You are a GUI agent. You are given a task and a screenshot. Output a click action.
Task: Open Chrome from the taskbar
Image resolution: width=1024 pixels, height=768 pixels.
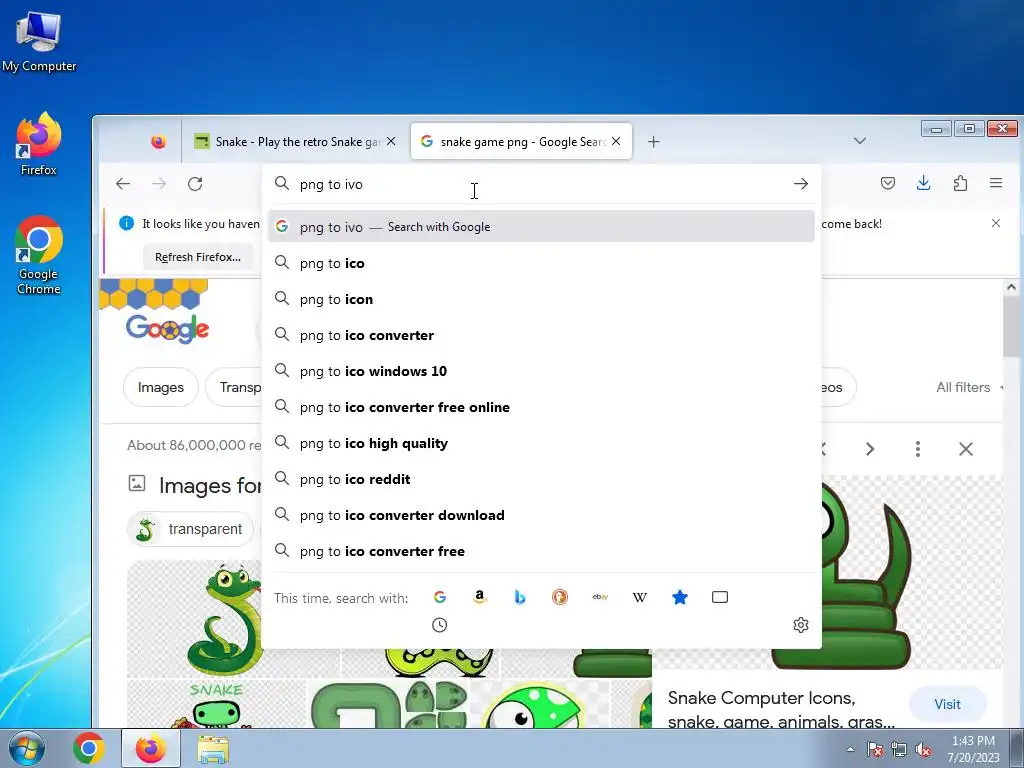pyautogui.click(x=89, y=748)
